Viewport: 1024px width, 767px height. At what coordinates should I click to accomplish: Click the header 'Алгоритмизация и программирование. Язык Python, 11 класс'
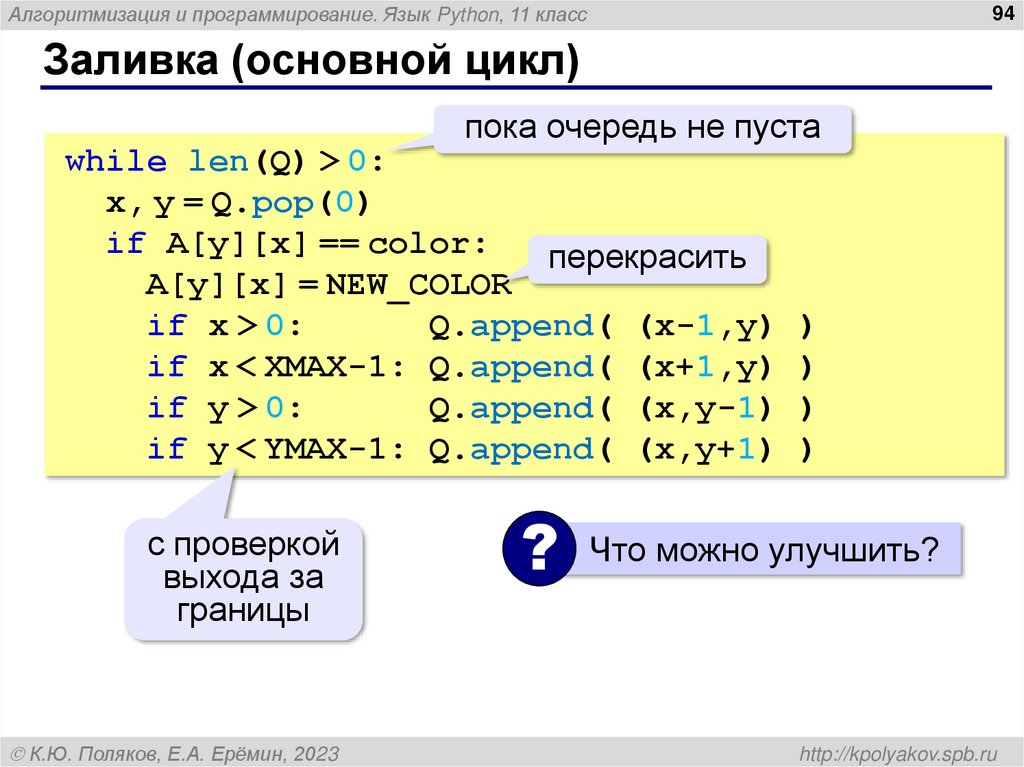[298, 14]
